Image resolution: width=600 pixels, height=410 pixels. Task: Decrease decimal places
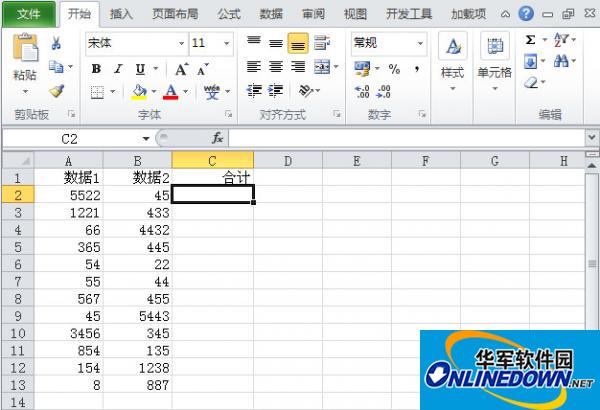[x=383, y=92]
